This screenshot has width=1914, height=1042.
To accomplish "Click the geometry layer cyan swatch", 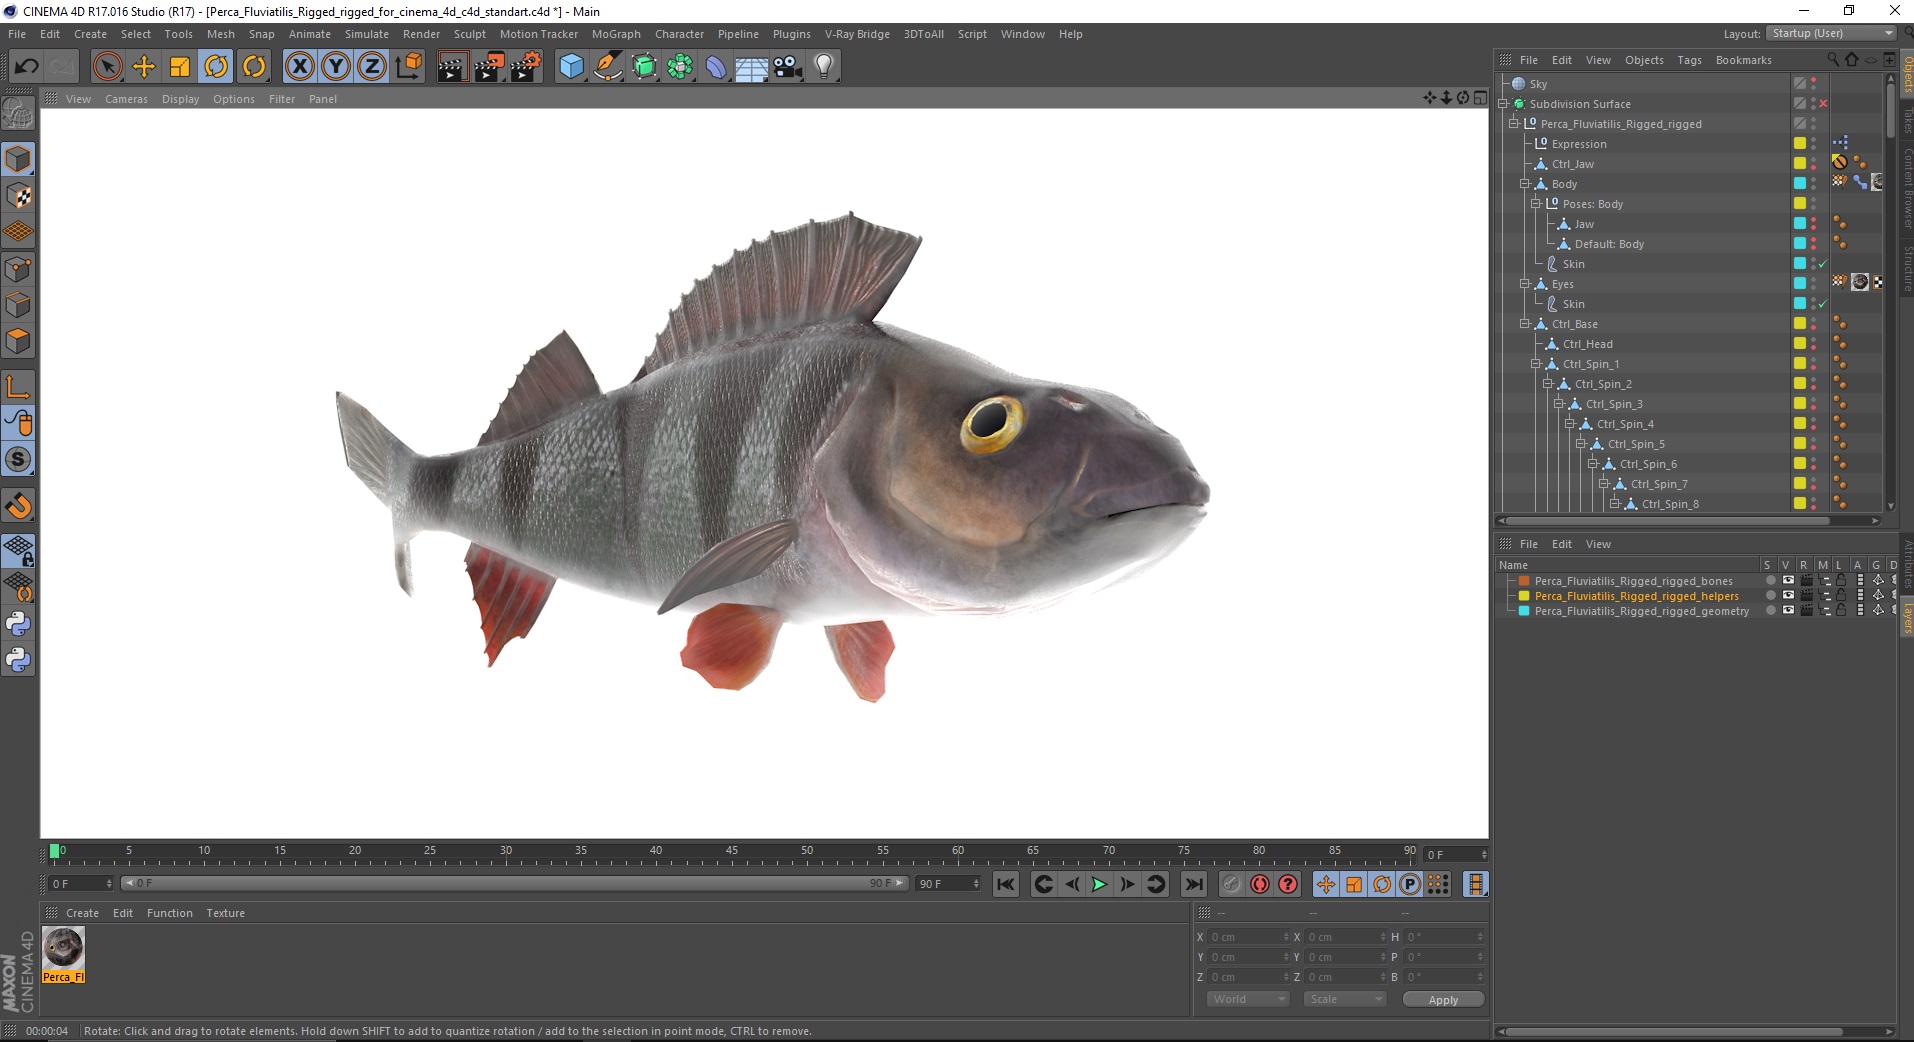I will tap(1524, 611).
